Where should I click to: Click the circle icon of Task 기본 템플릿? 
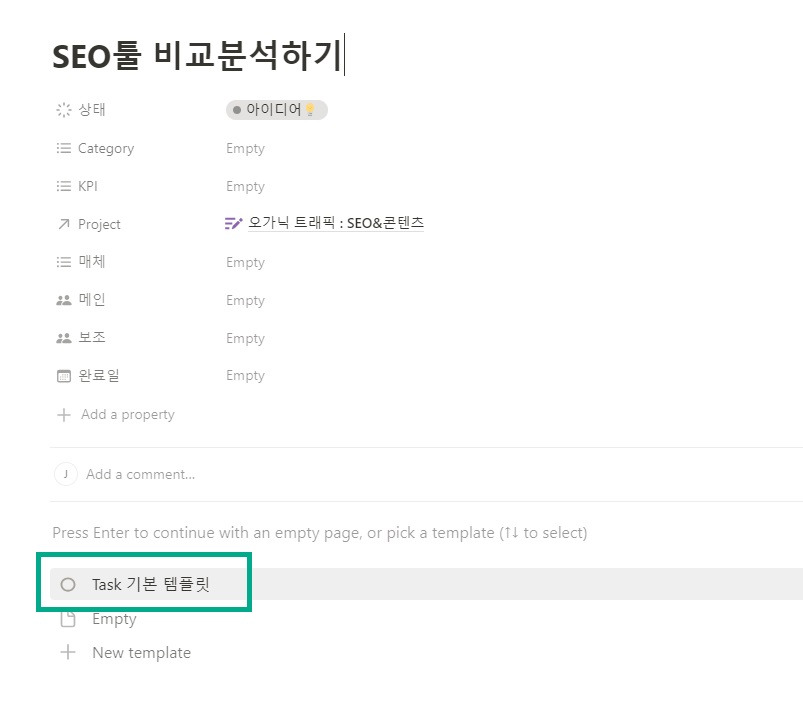(68, 585)
